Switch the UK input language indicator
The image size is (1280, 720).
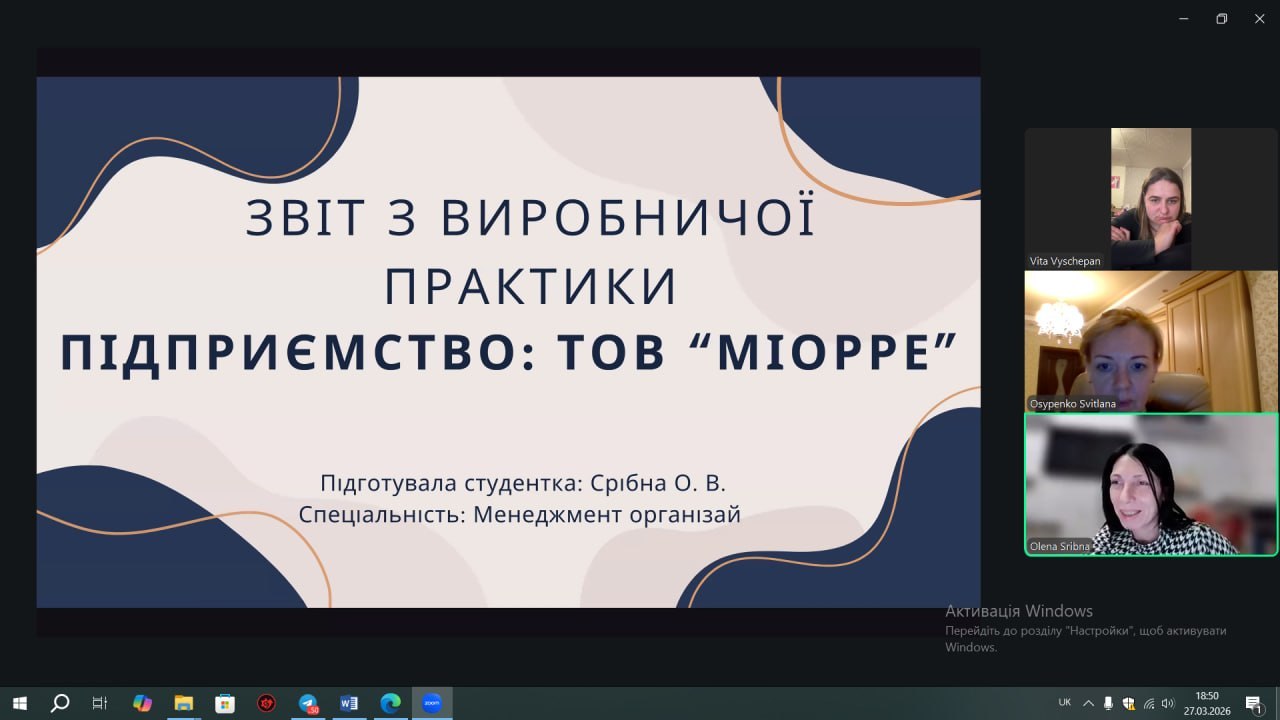coord(1064,703)
